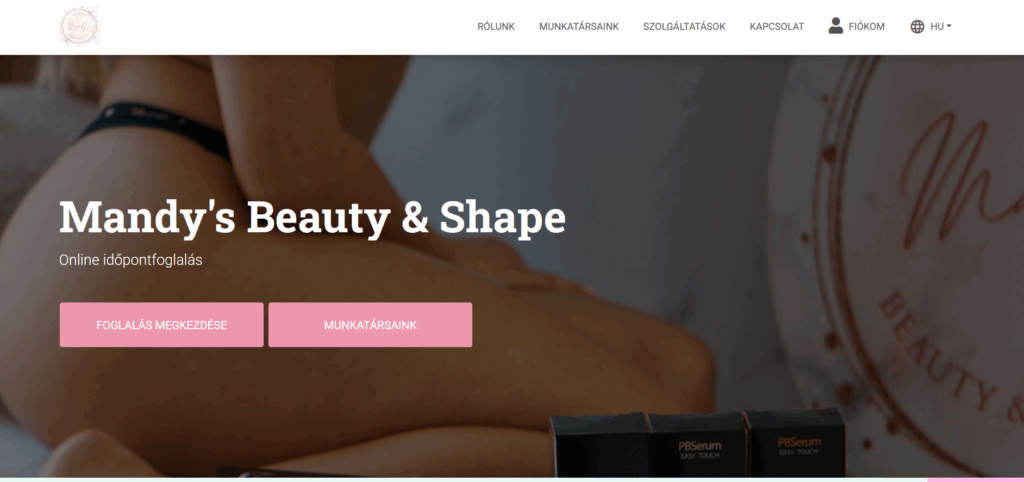Screen dimensions: 1024x482
Task: Click the Foglalás megkezdése button
Action: pyautogui.click(x=161, y=325)
